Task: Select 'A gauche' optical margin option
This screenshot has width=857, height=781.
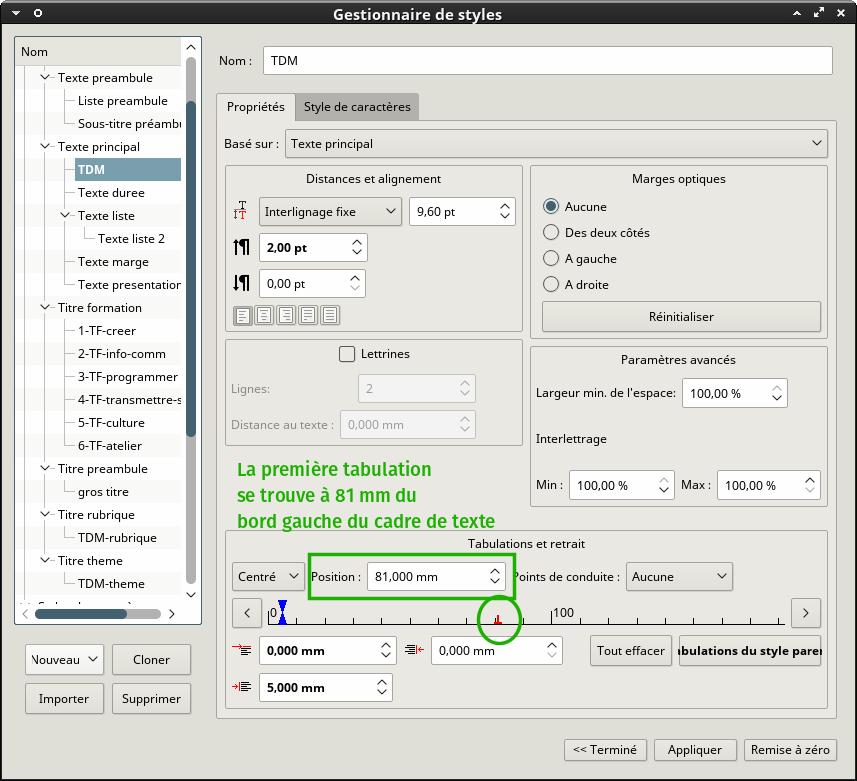Action: tap(551, 258)
